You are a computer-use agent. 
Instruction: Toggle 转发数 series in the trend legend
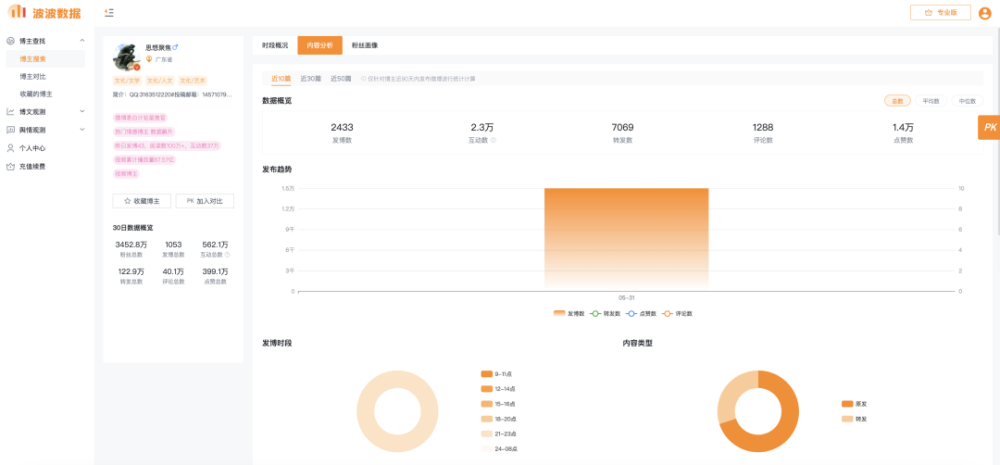pyautogui.click(x=604, y=314)
